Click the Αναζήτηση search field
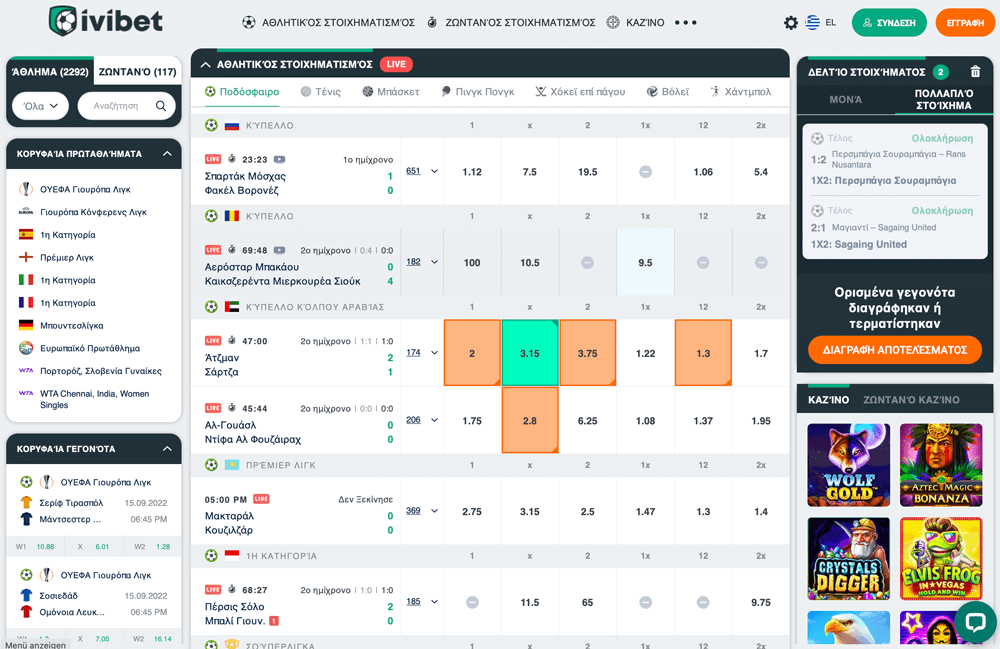The image size is (1000, 649). click(117, 106)
